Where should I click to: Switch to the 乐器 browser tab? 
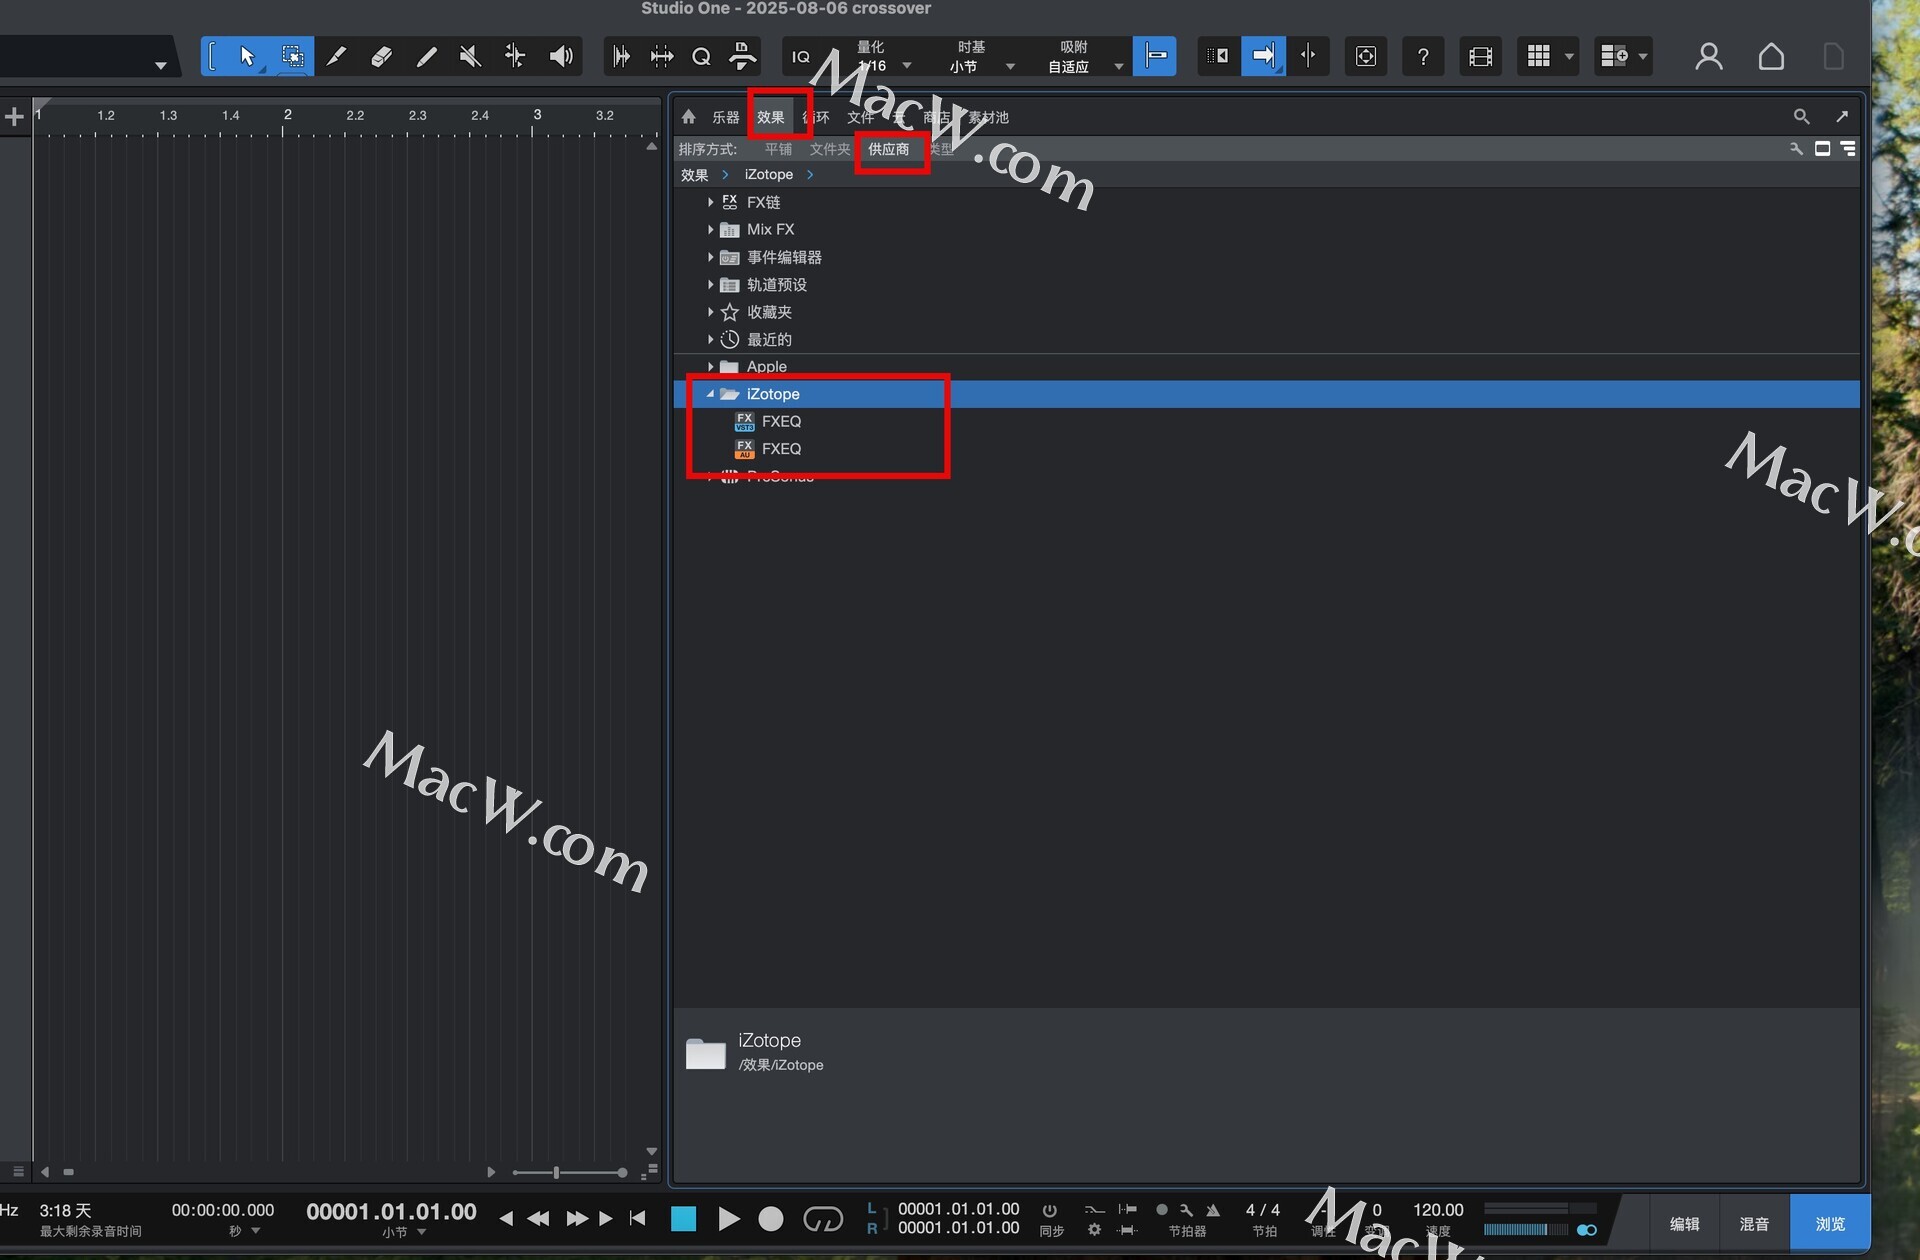725,117
